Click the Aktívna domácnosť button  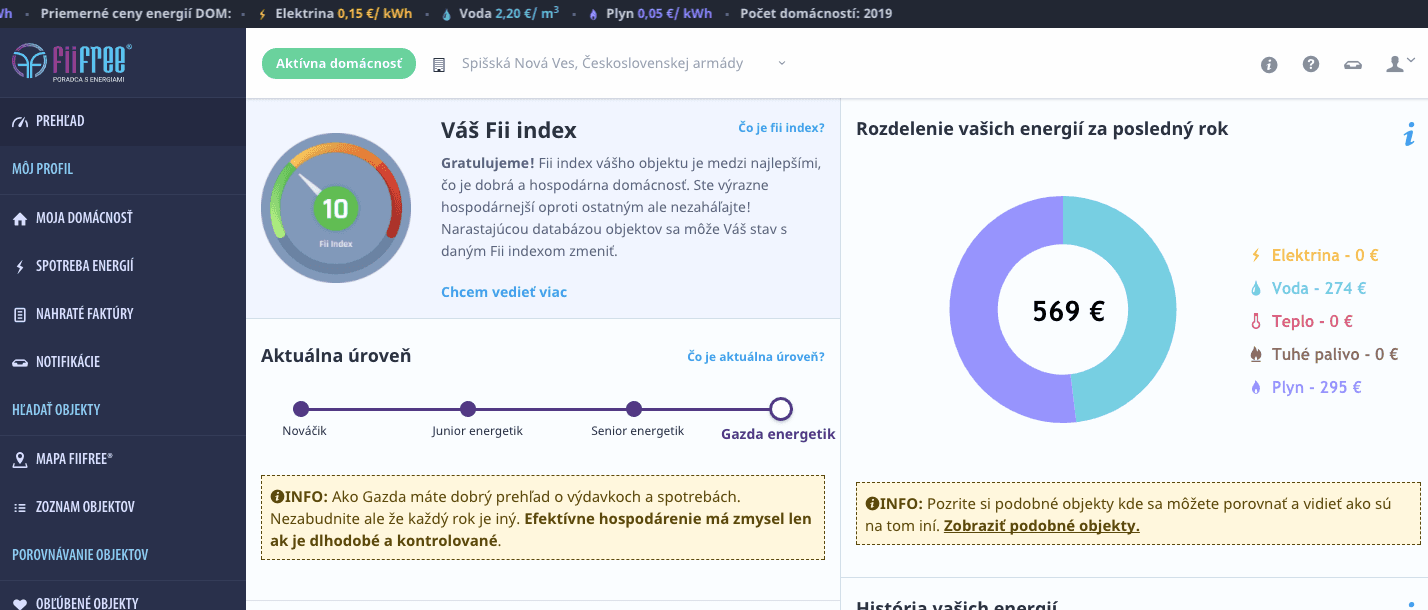click(338, 63)
